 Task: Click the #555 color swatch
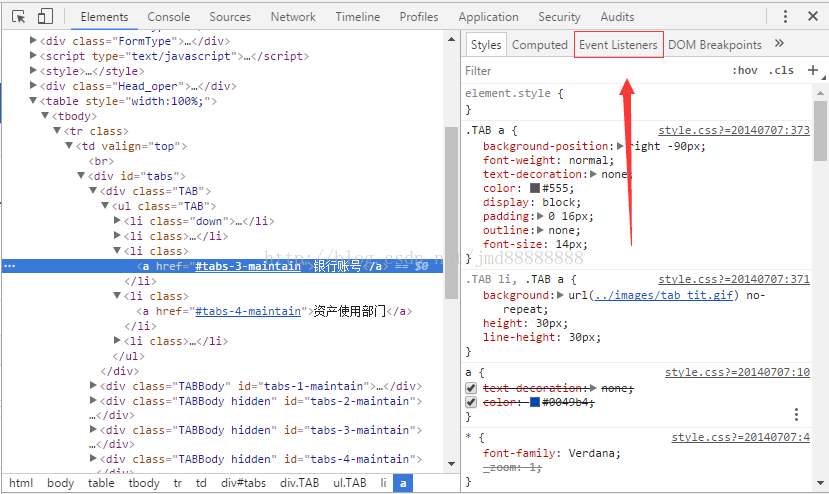pos(535,188)
